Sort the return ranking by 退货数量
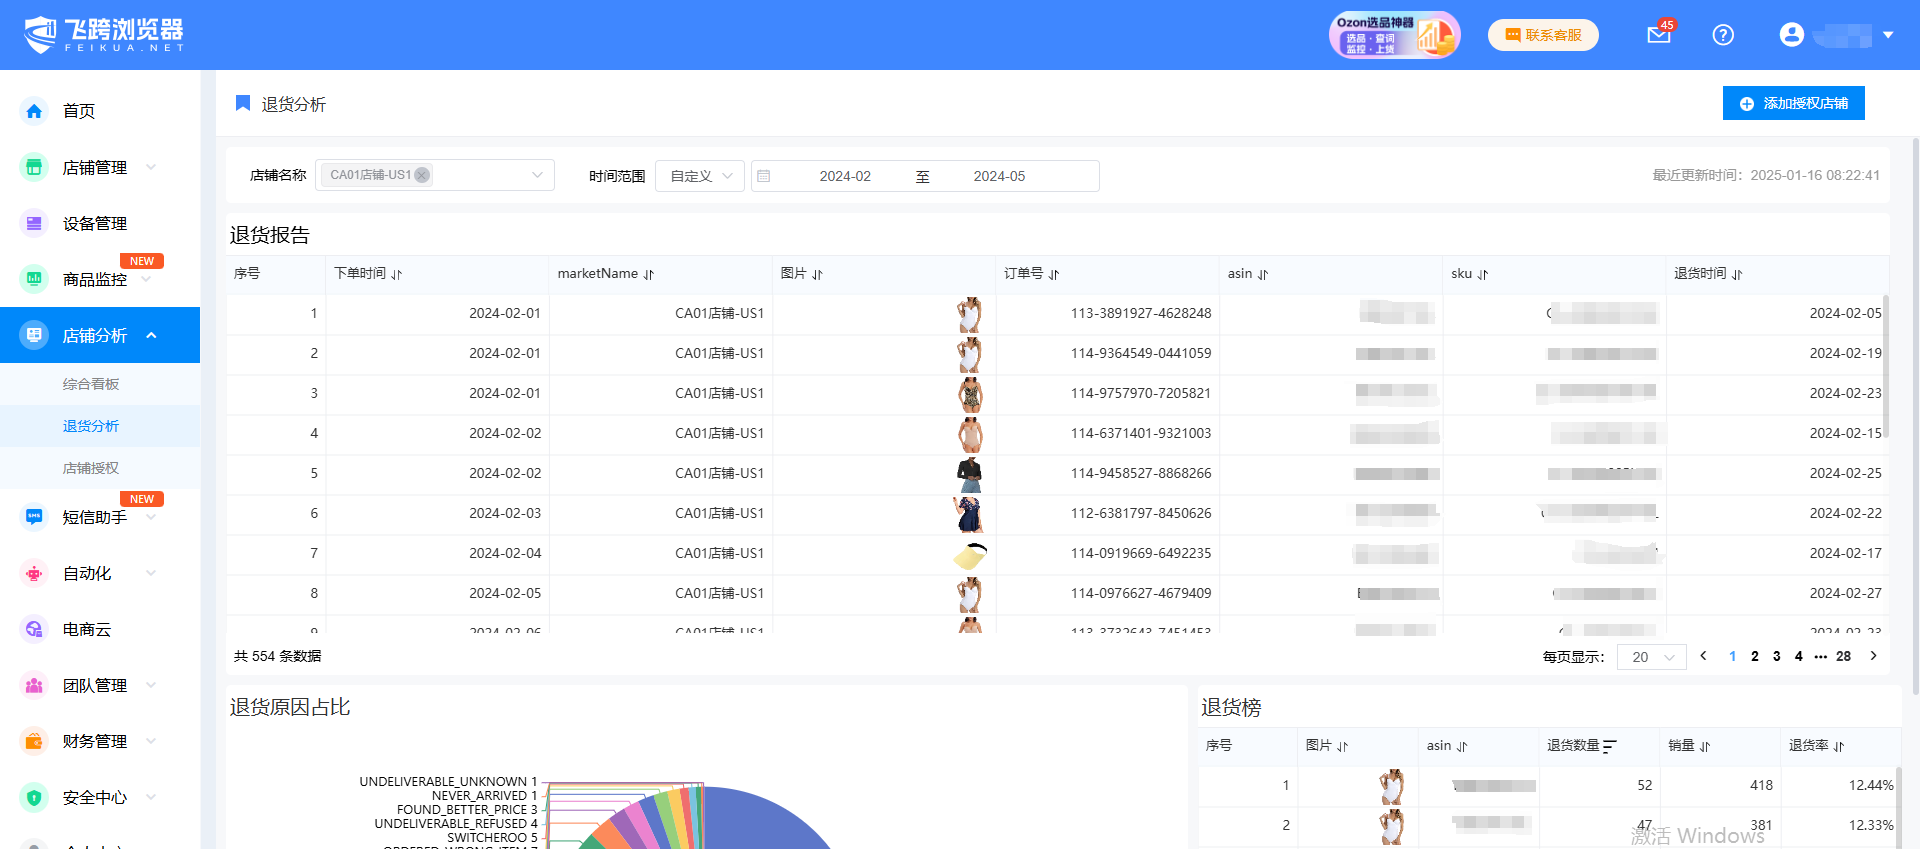This screenshot has height=849, width=1920. click(x=1609, y=746)
